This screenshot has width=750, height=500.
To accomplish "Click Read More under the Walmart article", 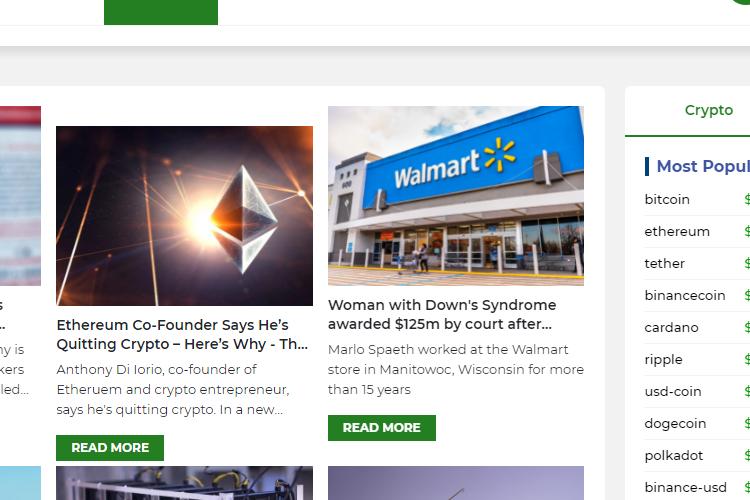I will point(382,428).
